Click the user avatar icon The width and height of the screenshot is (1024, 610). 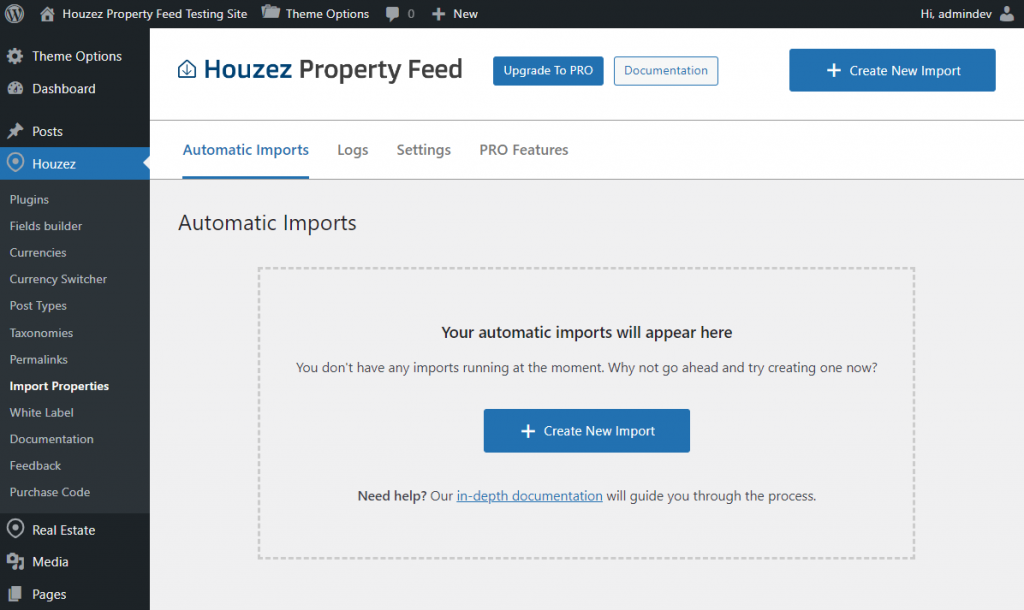click(x=1008, y=14)
